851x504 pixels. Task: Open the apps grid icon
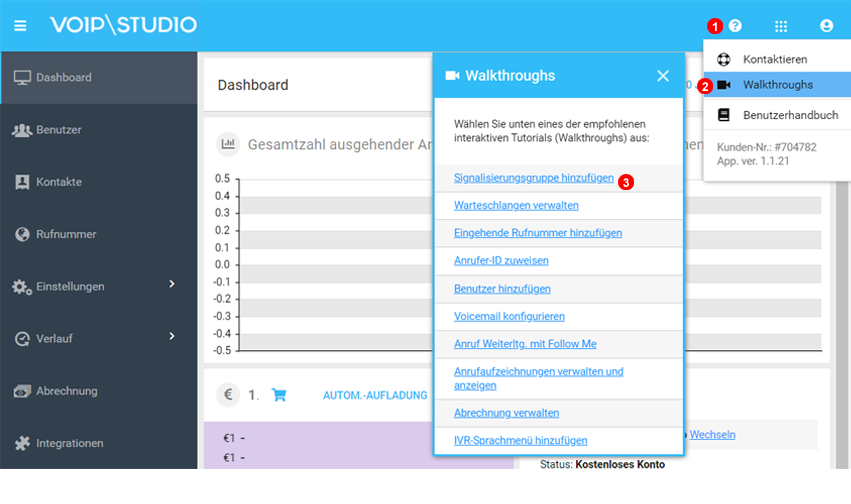coord(781,26)
